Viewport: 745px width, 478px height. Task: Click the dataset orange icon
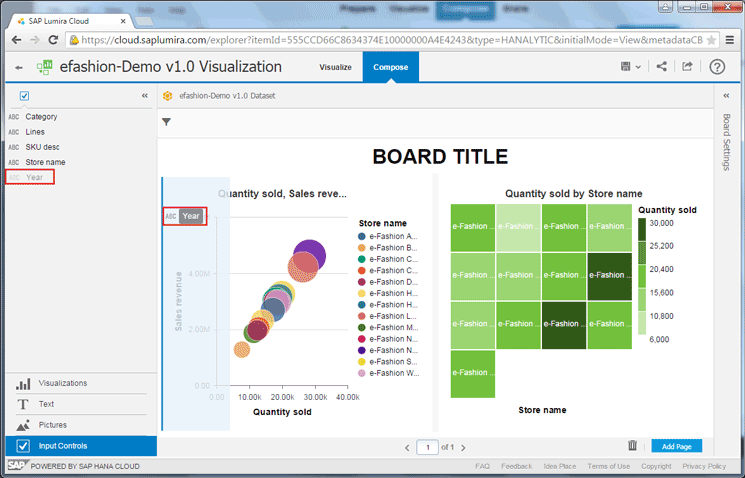[167, 96]
